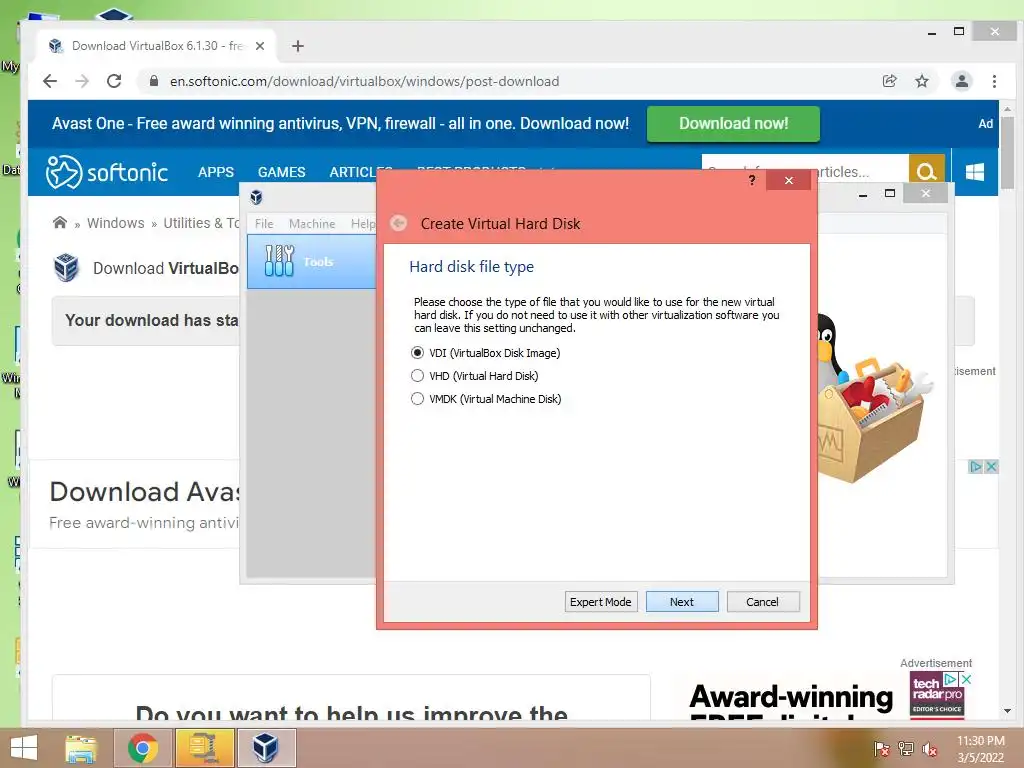1024x768 pixels.
Task: Click the help question mark in dialog title
Action: point(752,180)
